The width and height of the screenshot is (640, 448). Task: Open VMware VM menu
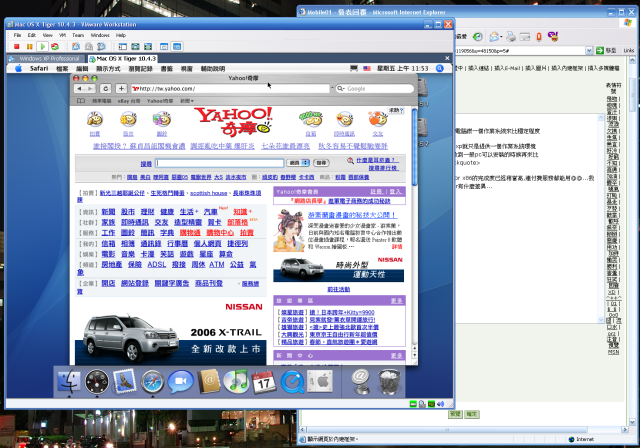pyautogui.click(x=62, y=35)
